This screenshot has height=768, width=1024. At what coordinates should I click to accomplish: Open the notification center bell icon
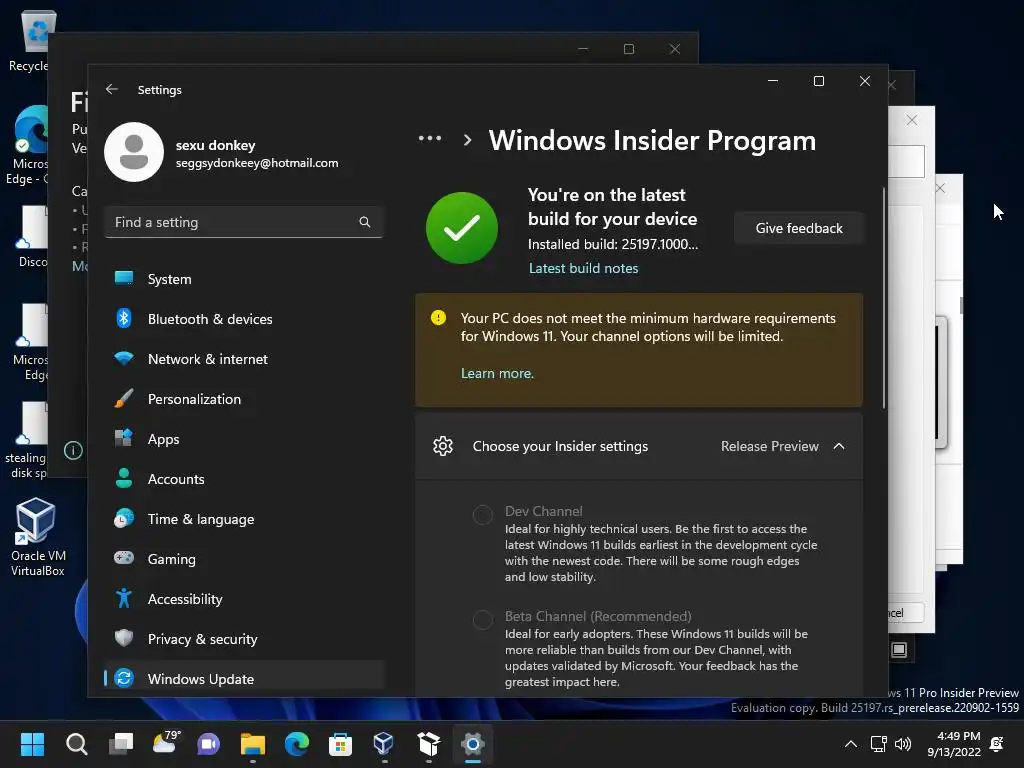pyautogui.click(x=997, y=744)
